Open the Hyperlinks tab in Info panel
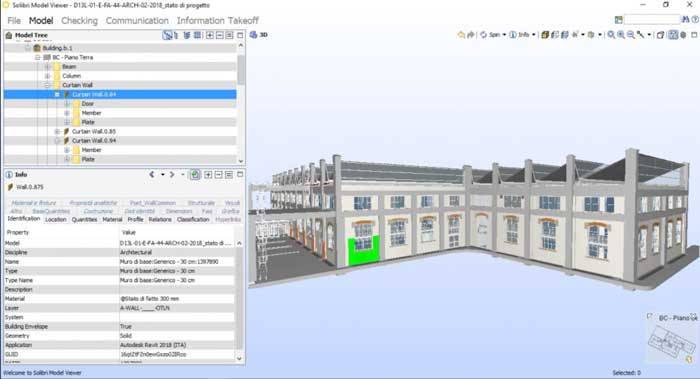Screen dimensions: 700x379 [x=228, y=220]
